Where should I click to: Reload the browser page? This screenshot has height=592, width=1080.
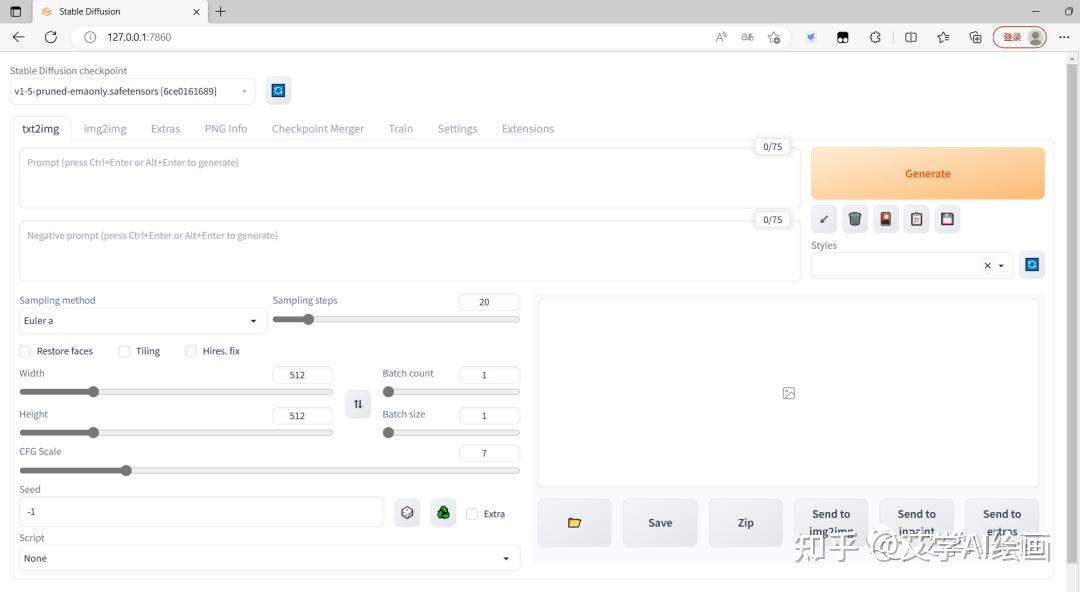tap(51, 37)
